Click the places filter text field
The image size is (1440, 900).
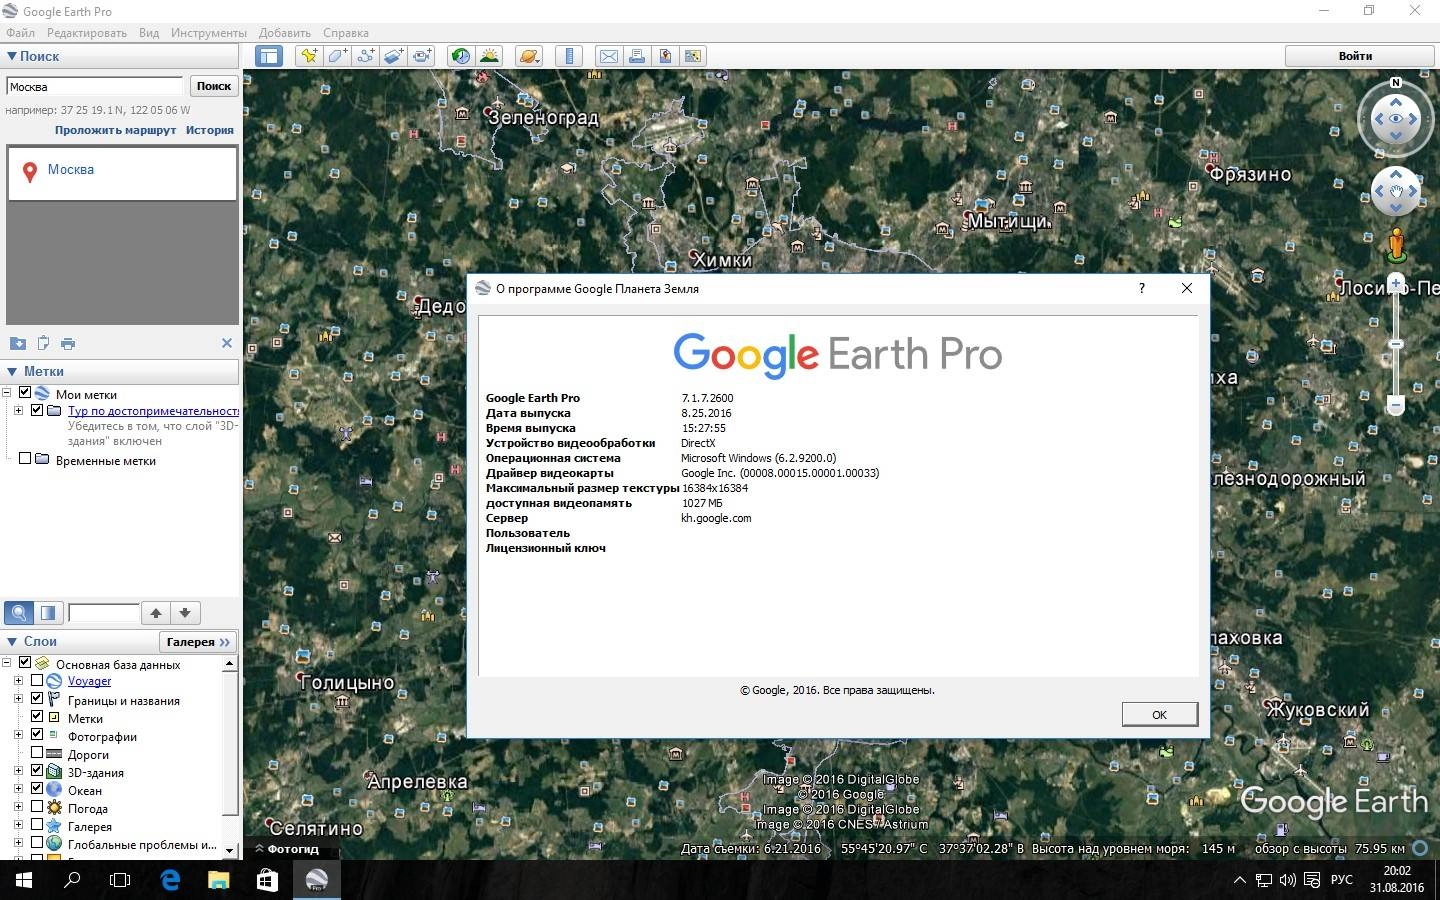[x=103, y=613]
